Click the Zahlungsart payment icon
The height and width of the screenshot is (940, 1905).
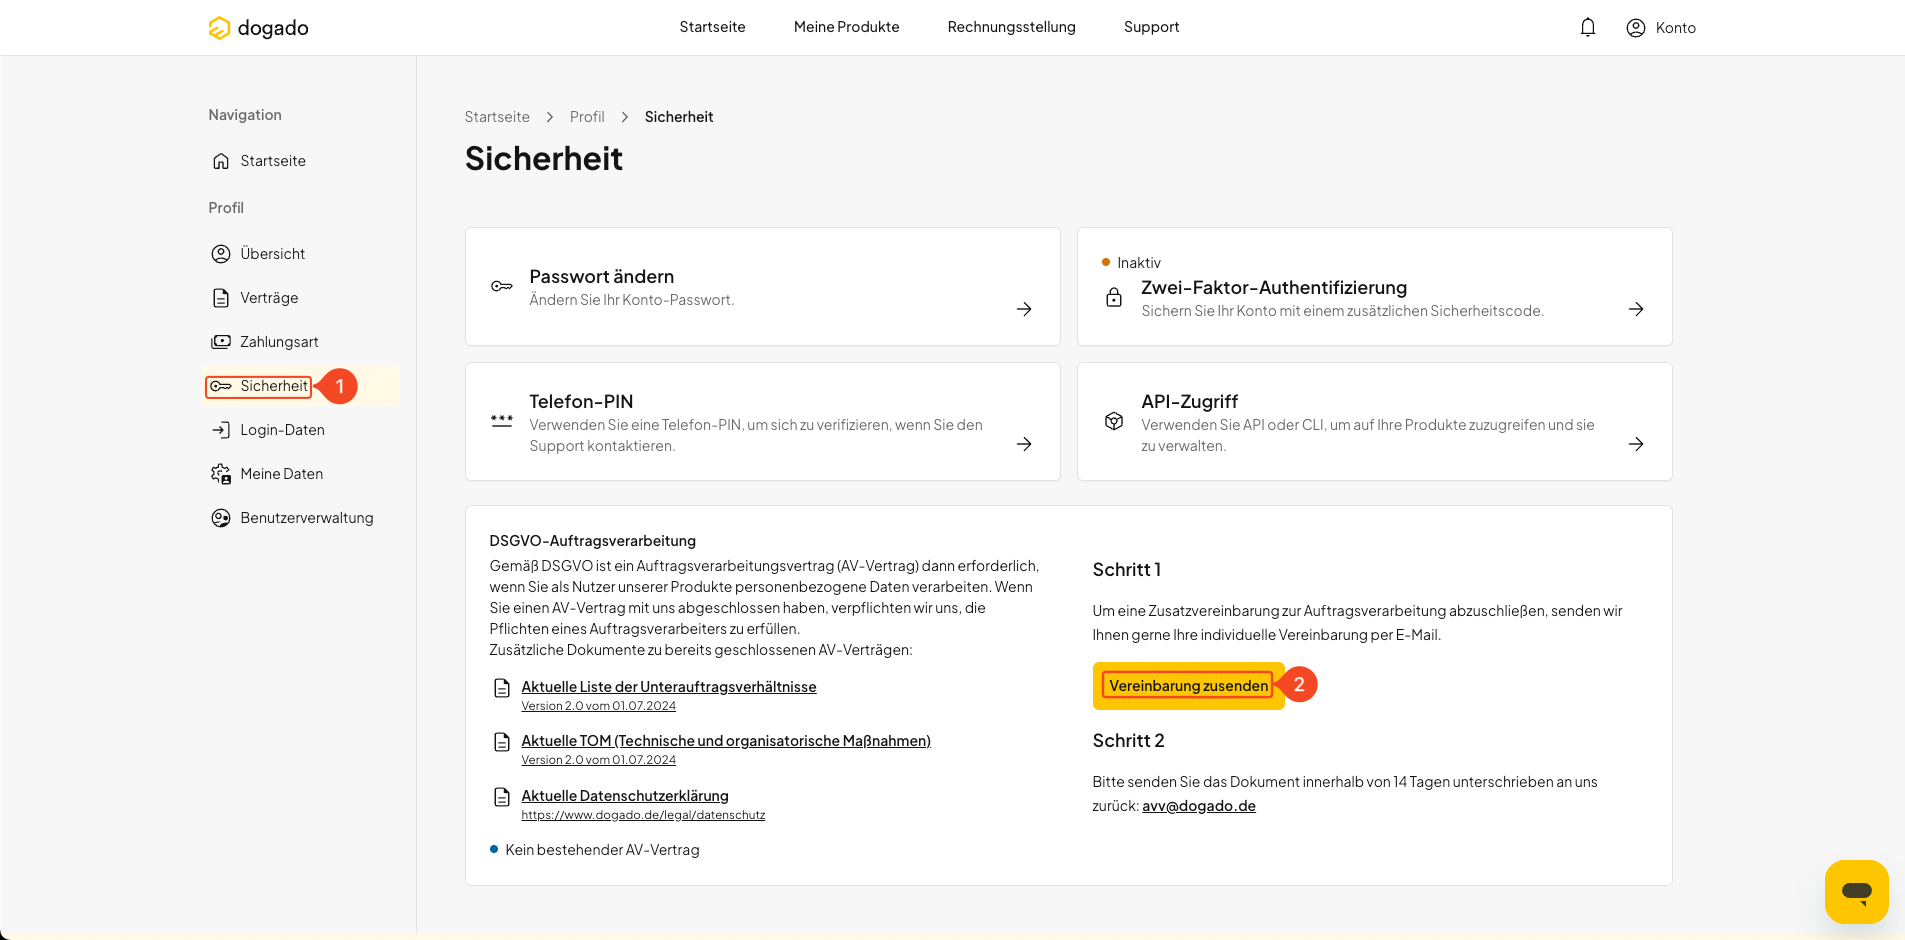(221, 342)
